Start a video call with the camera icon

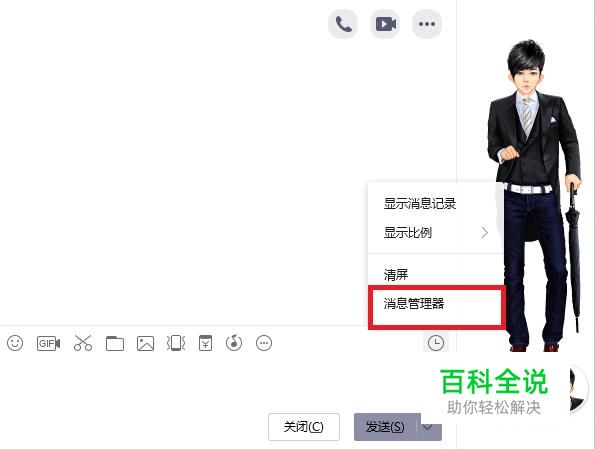click(x=385, y=24)
